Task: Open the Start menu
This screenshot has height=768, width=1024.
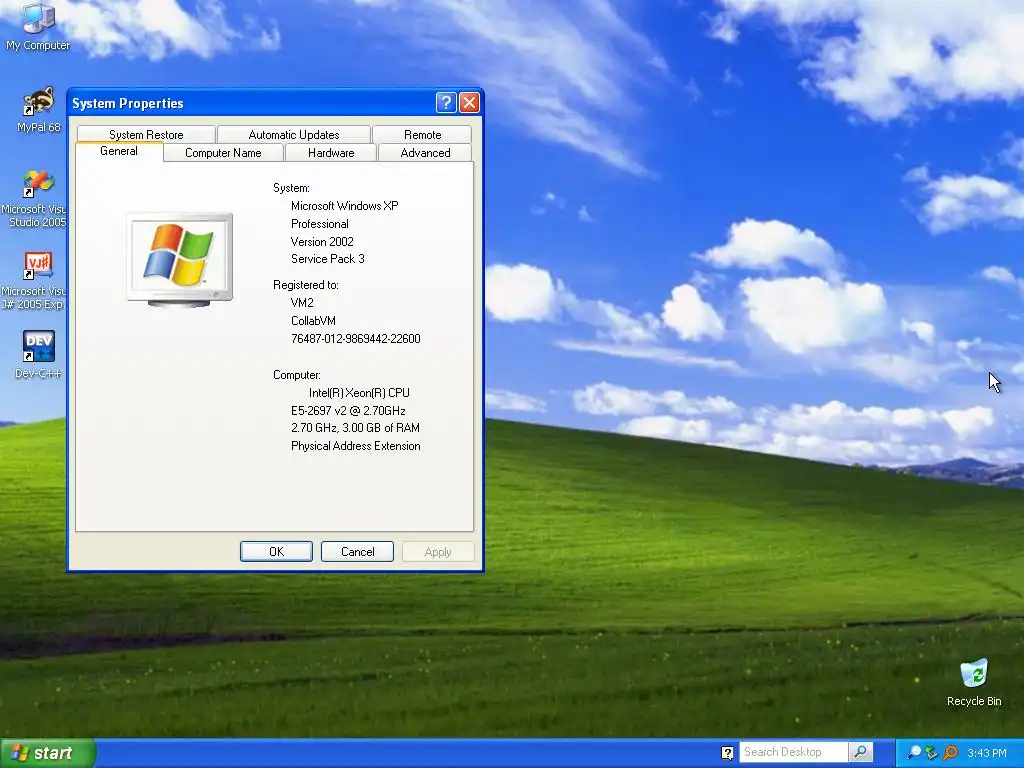Action: tap(47, 753)
